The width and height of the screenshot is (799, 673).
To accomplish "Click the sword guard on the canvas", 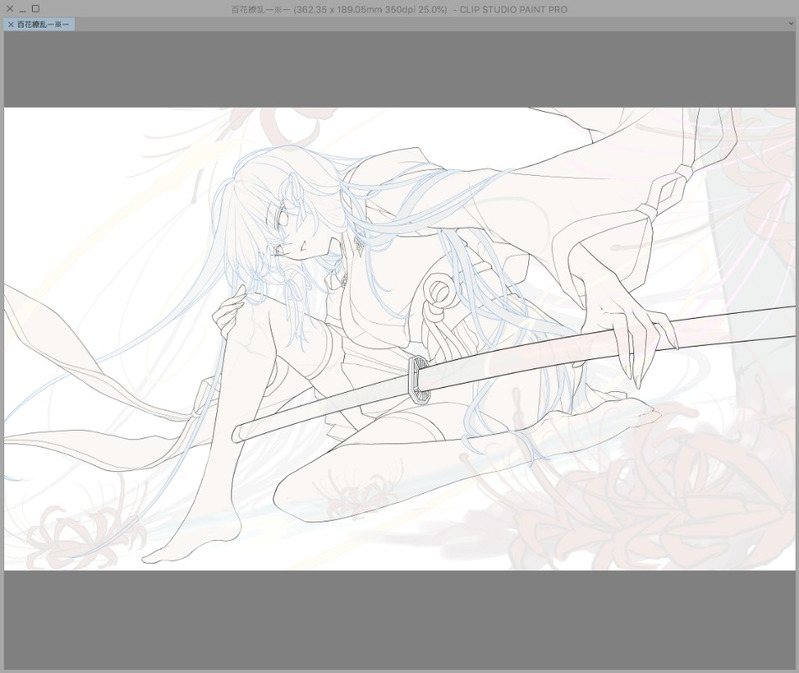I will point(420,380).
